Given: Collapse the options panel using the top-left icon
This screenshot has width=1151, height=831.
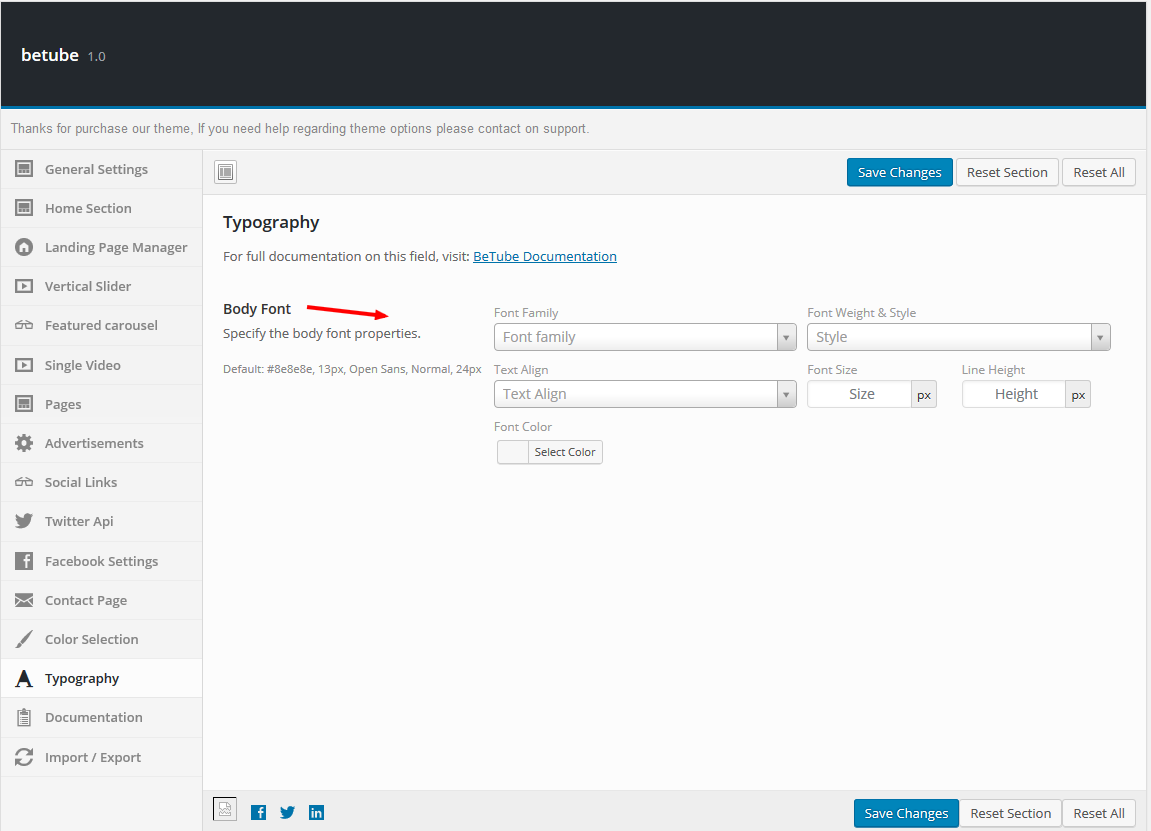Looking at the screenshot, I should 225,171.
